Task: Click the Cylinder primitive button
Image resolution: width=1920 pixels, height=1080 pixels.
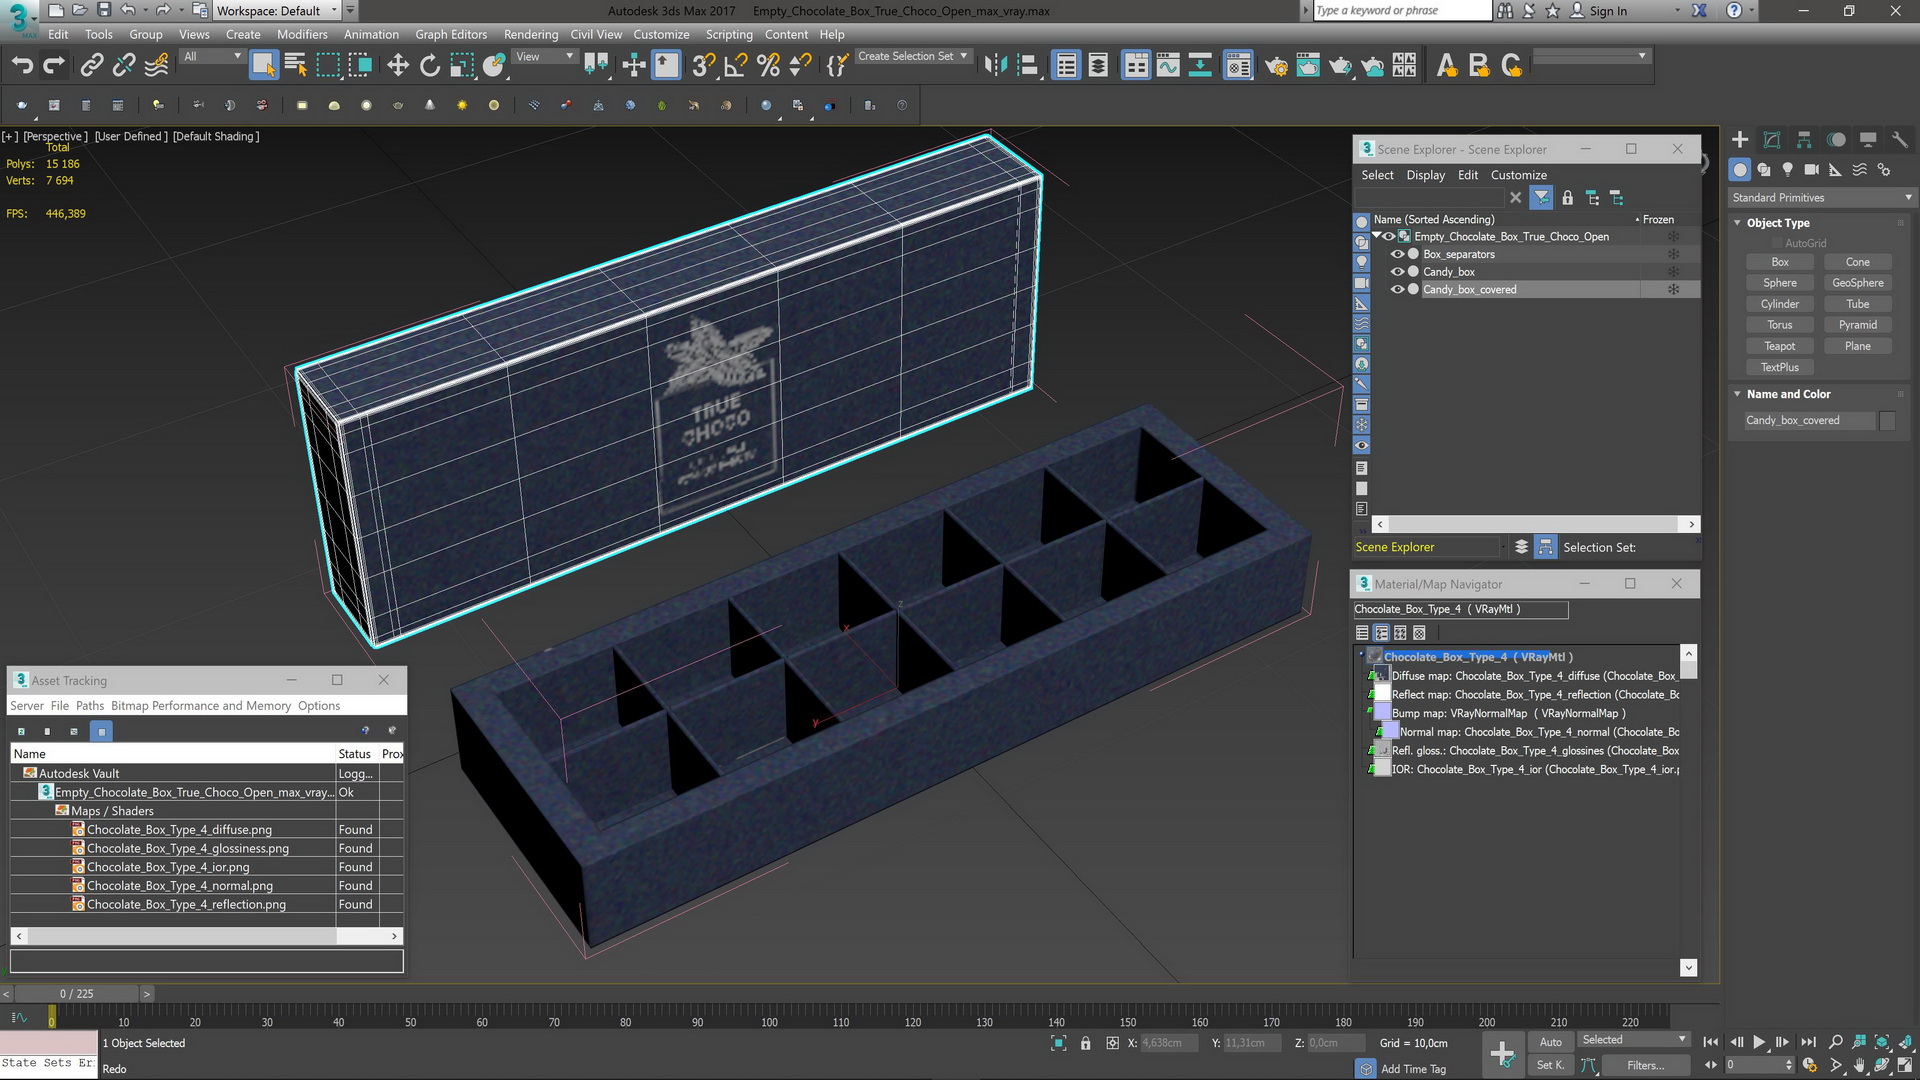Action: 1780,304
